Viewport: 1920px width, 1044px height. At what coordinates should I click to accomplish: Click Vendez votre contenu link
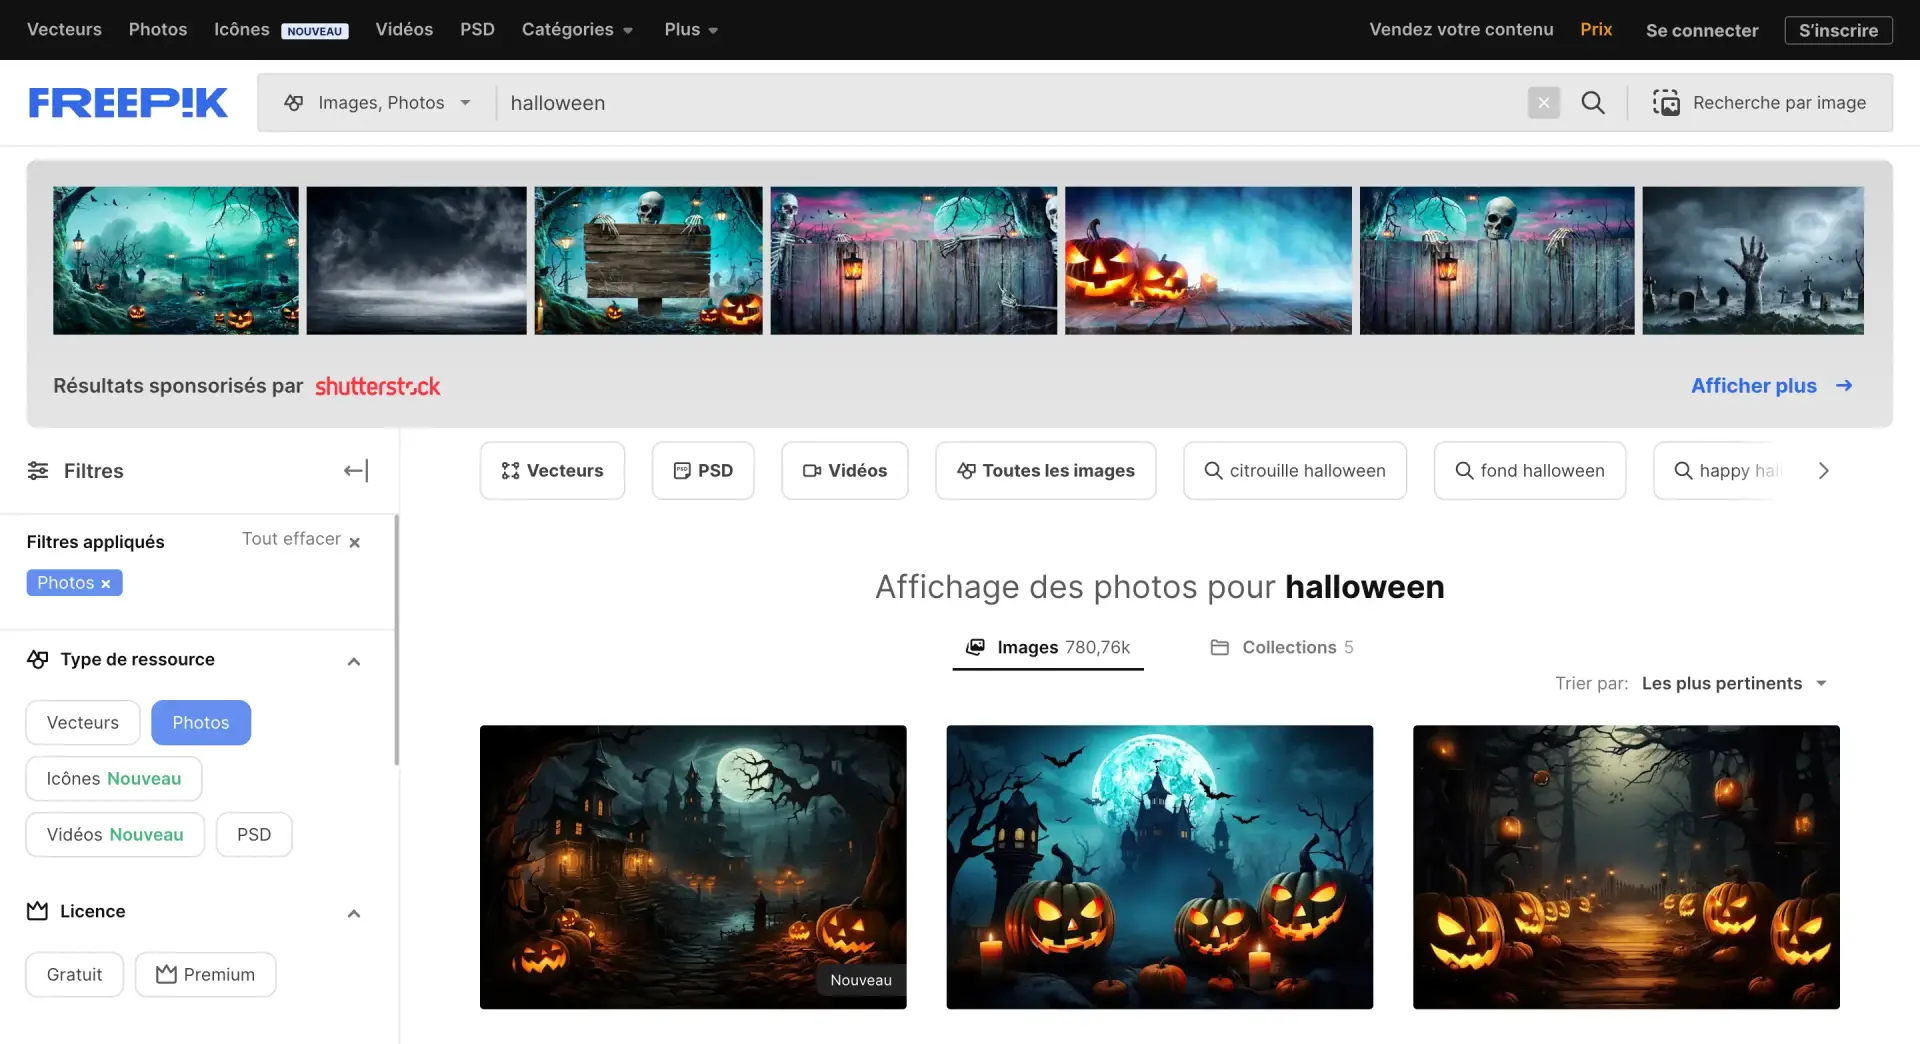coord(1461,30)
